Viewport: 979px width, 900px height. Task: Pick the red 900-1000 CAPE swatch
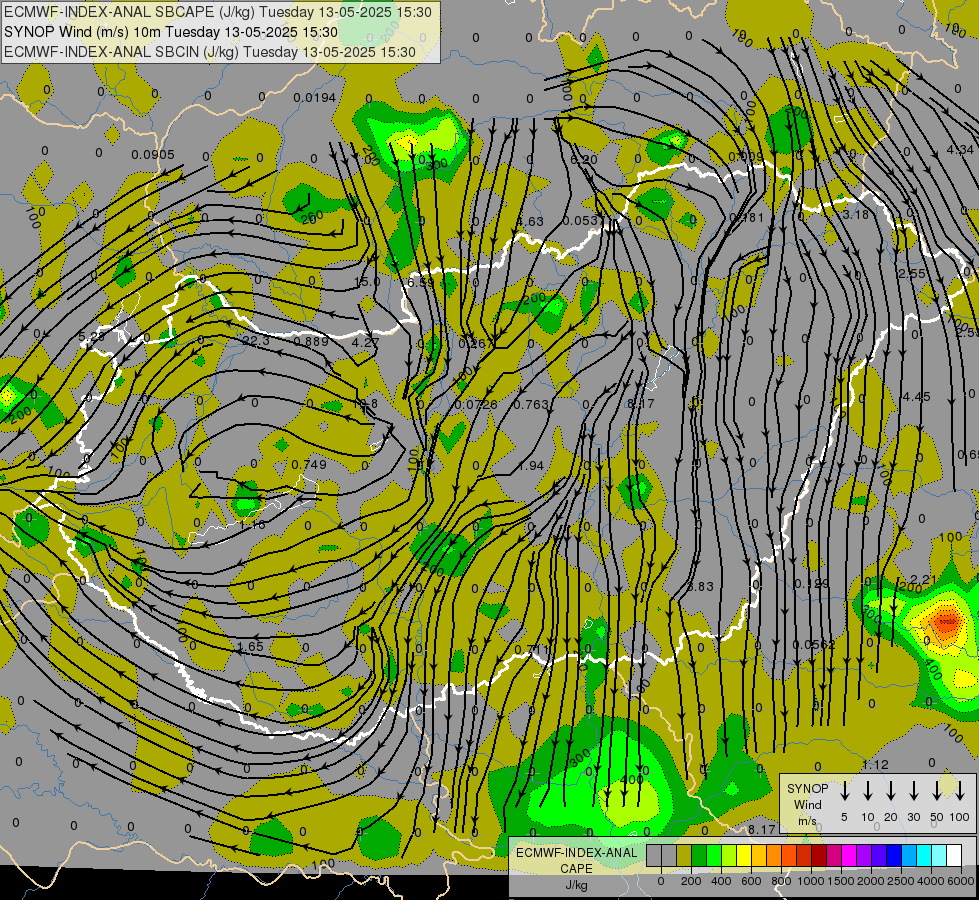pos(804,856)
